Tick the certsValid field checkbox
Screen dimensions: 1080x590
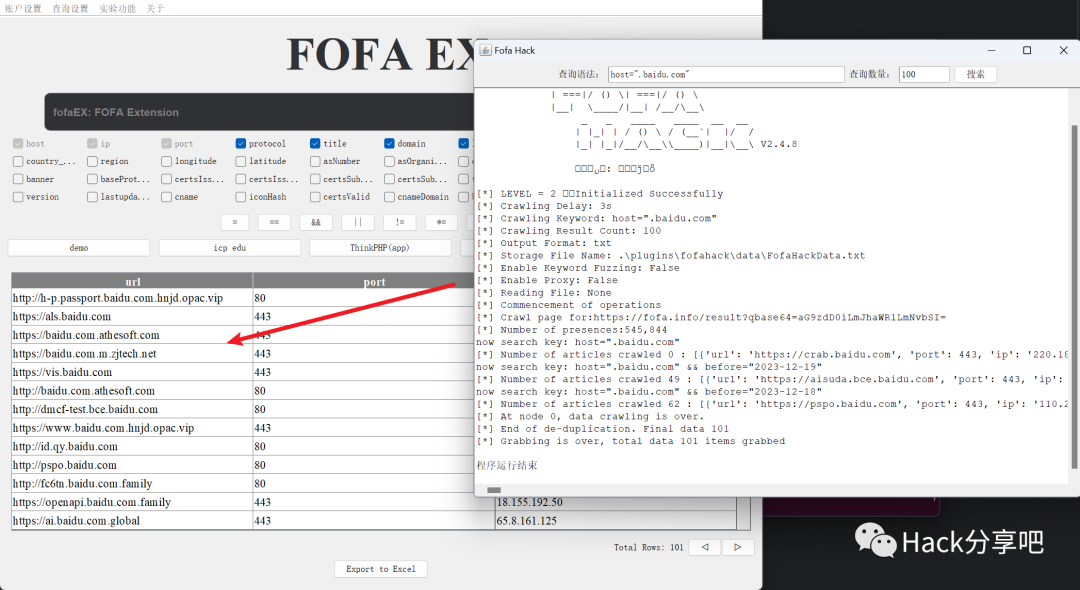click(x=315, y=197)
